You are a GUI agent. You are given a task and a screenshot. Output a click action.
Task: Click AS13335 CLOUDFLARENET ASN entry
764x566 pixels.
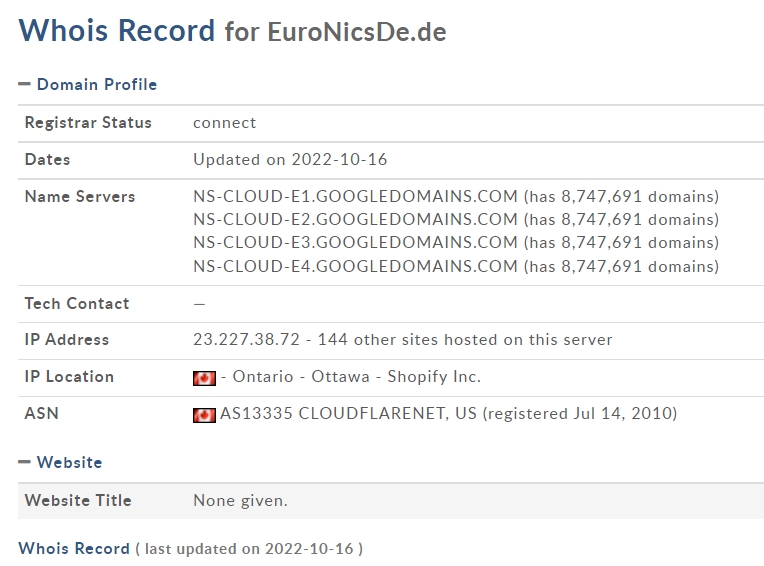point(348,414)
